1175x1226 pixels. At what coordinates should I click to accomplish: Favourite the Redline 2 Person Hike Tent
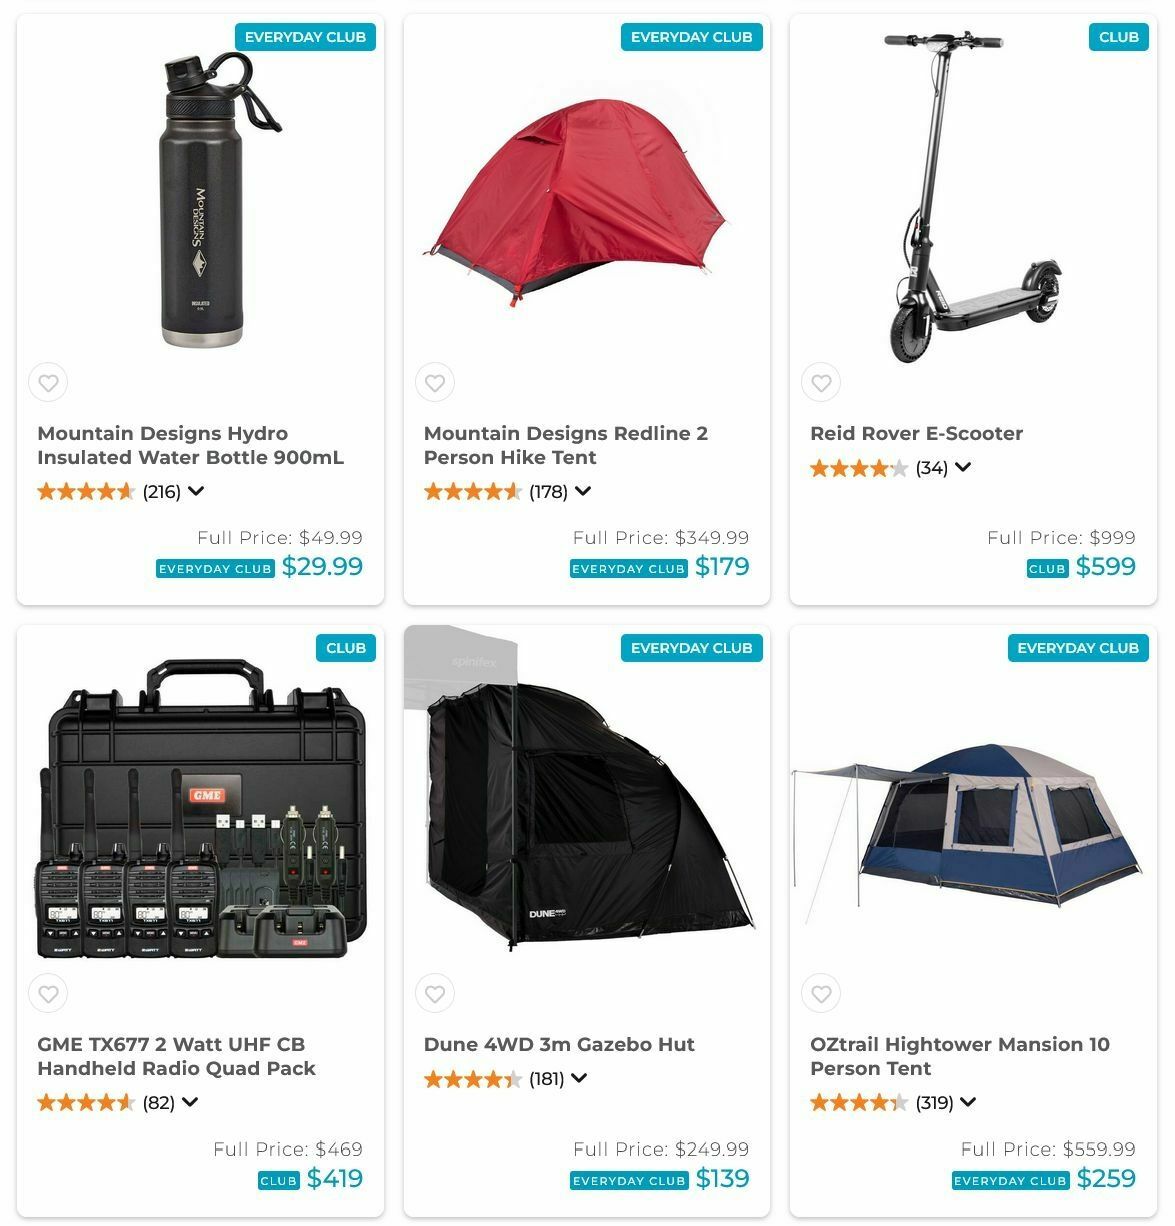pos(435,382)
